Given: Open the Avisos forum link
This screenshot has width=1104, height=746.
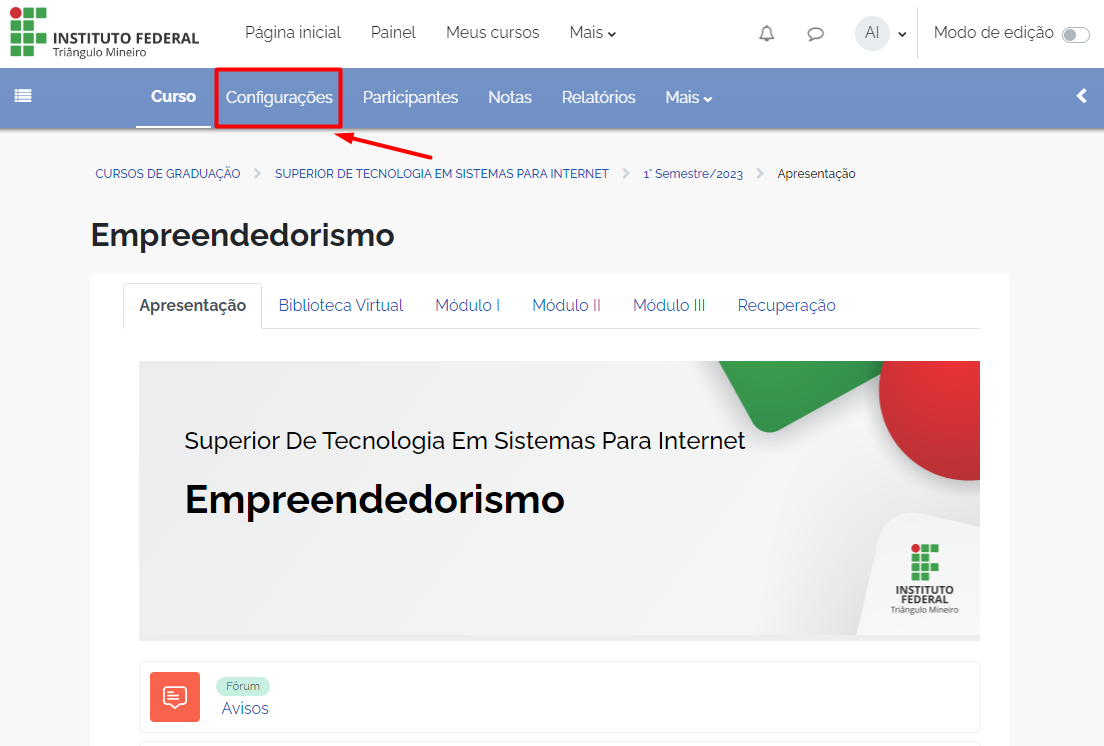Looking at the screenshot, I should (245, 708).
